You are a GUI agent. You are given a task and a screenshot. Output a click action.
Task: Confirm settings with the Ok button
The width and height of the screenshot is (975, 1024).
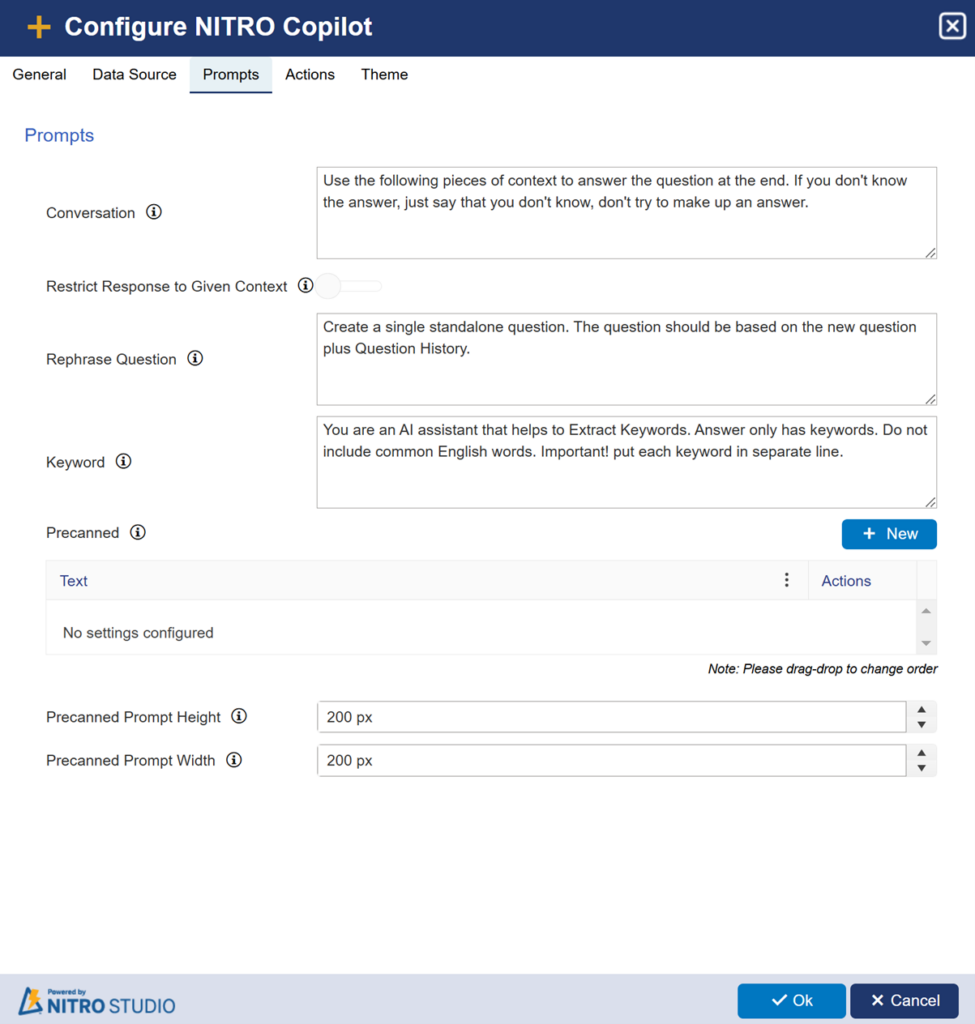791,1000
